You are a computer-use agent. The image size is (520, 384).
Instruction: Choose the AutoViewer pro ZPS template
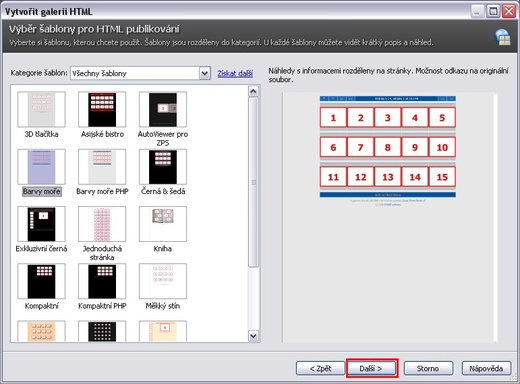(163, 109)
